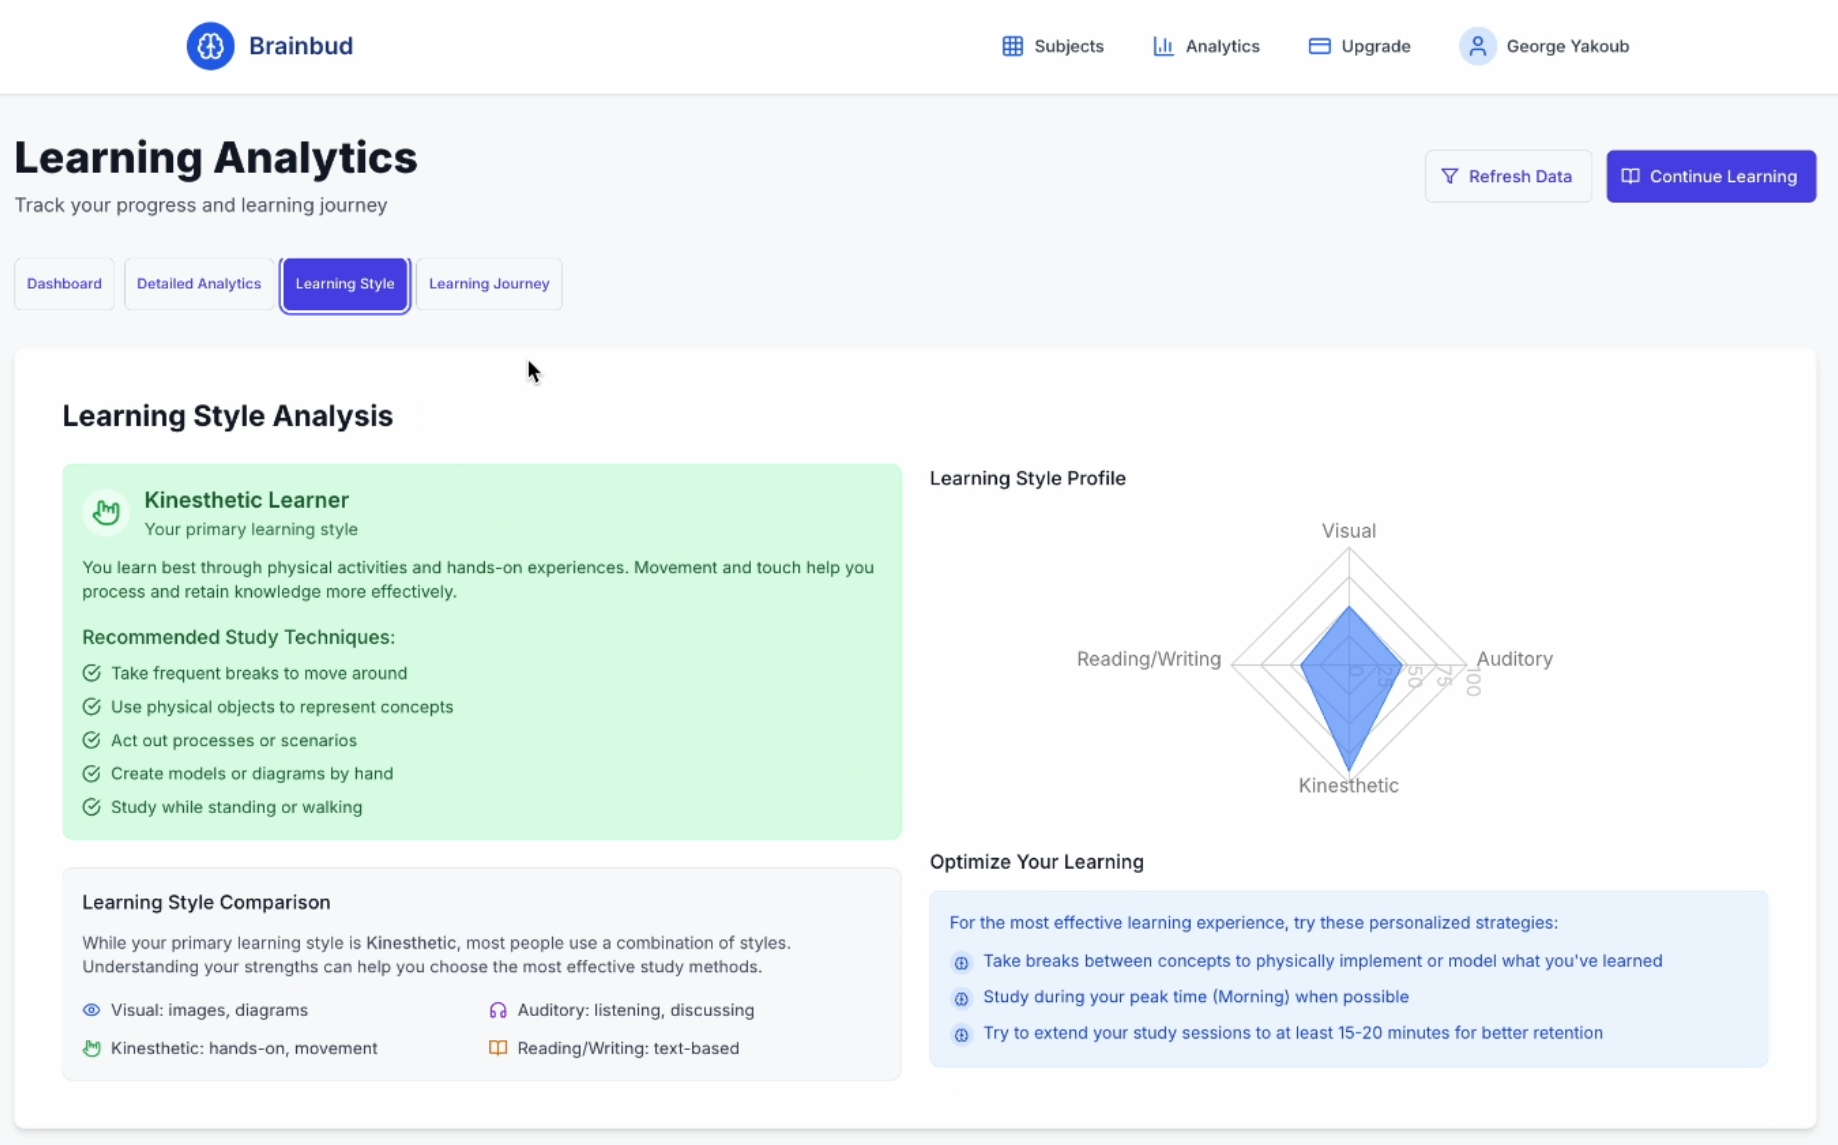Click the Subjects grid icon
Image resolution: width=1838 pixels, height=1145 pixels.
tap(1012, 46)
